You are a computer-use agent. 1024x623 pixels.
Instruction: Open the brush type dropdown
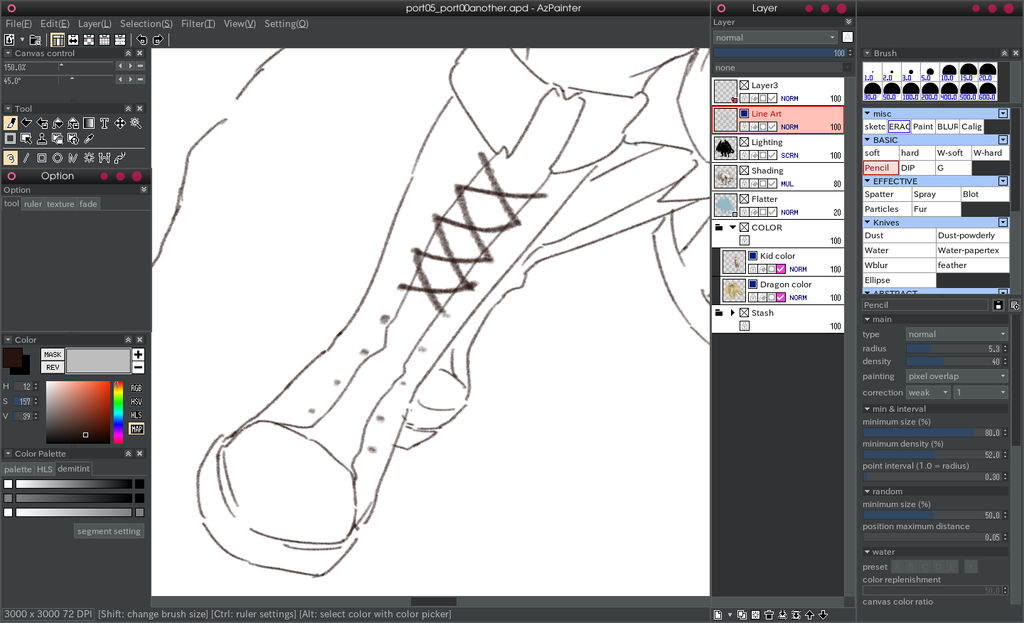click(x=956, y=334)
